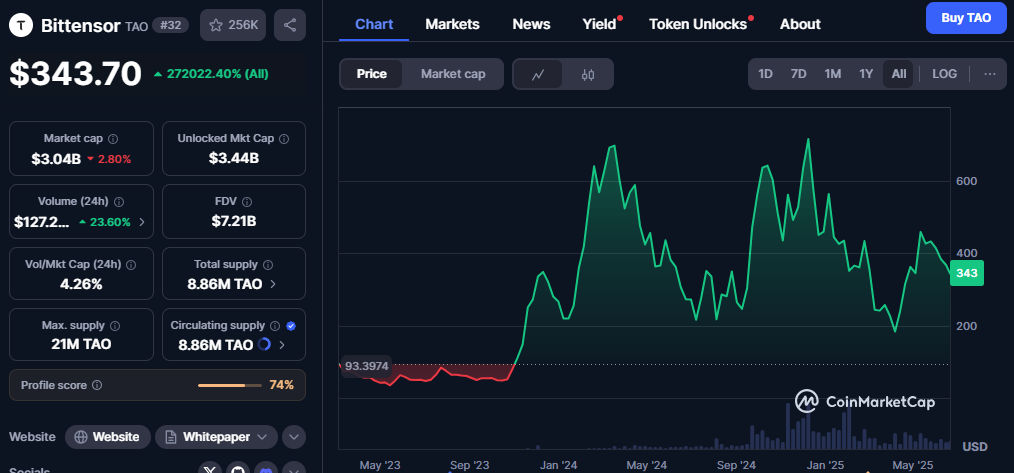Expand Volume (24h) details chevron
Viewport: 1014px width, 473px height.
pyautogui.click(x=142, y=222)
